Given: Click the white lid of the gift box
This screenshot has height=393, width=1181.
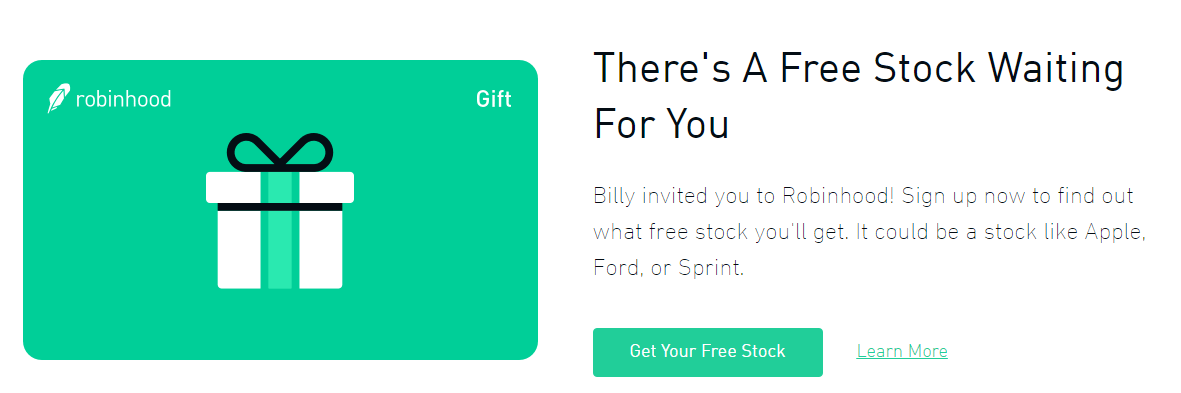Looking at the screenshot, I should coord(280,187).
